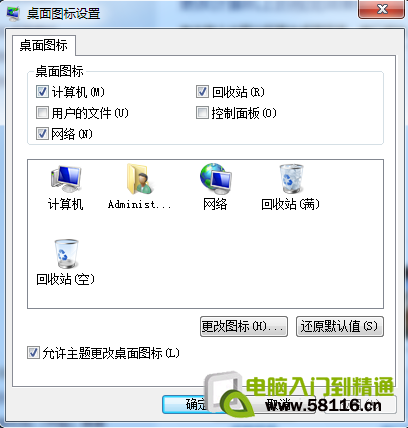Open the 更改图标(H)... button
The width and height of the screenshot is (408, 428).
244,326
